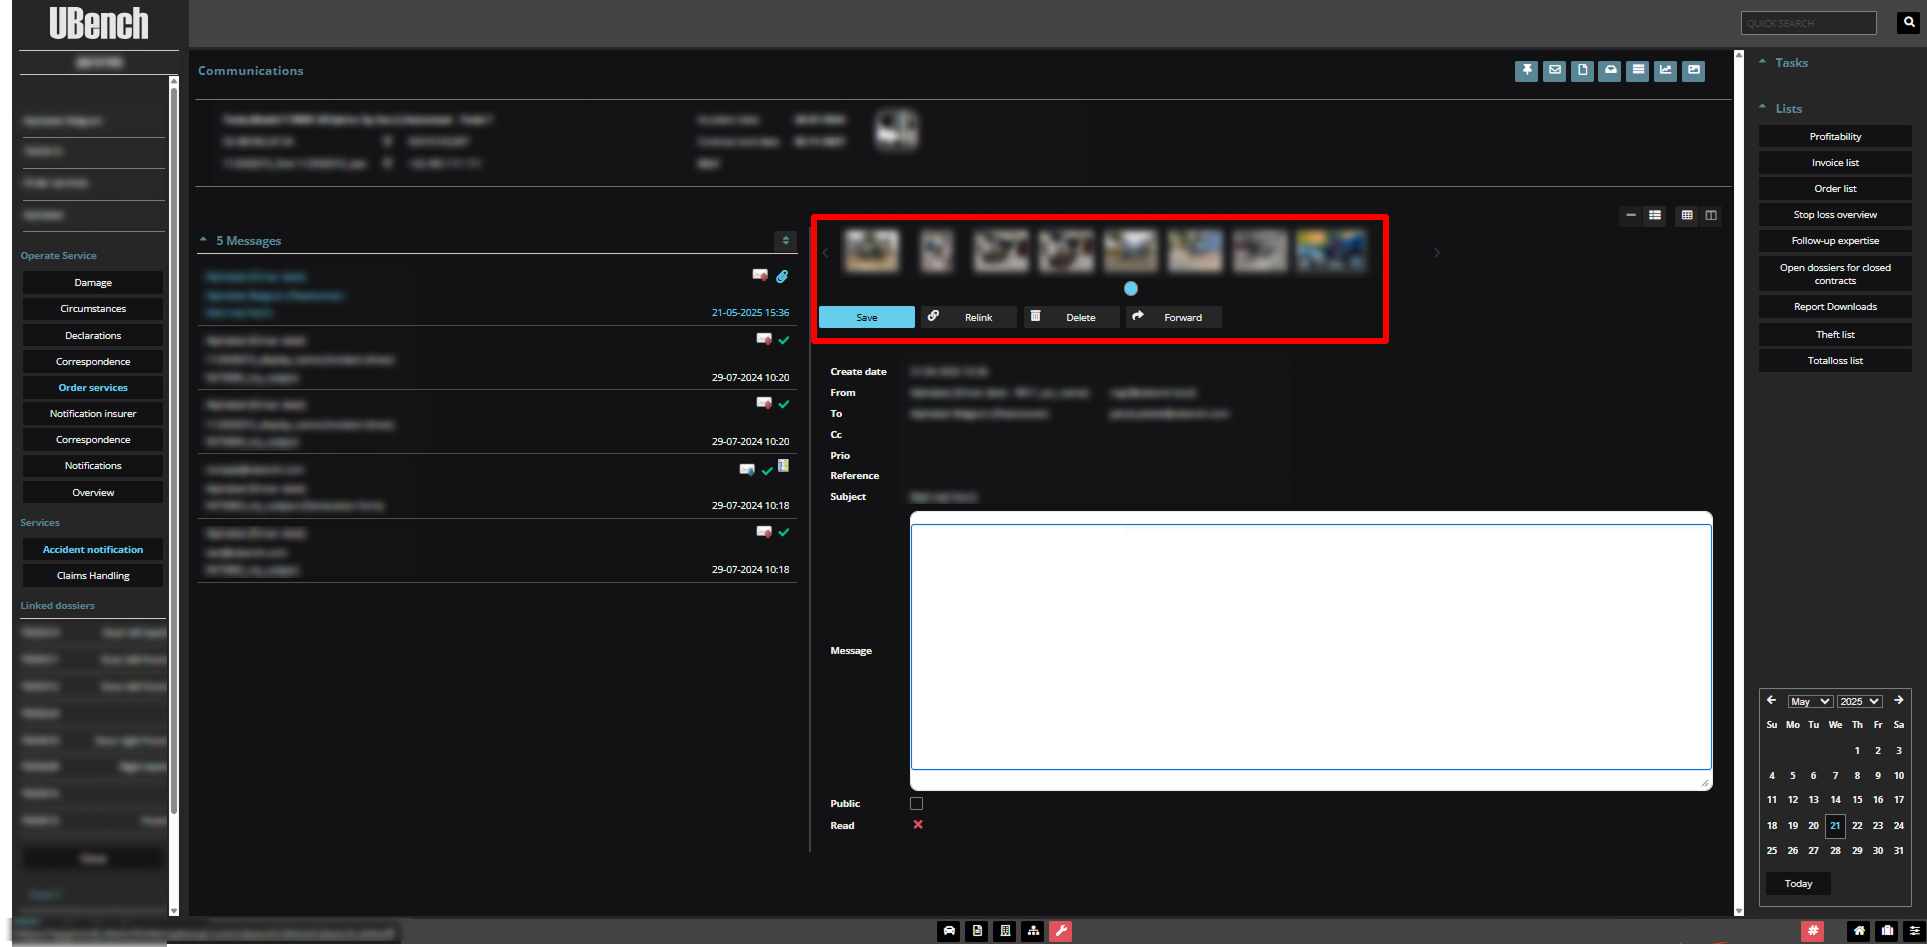Click the first attachment image thumbnail
This screenshot has width=1927, height=947.
point(871,251)
